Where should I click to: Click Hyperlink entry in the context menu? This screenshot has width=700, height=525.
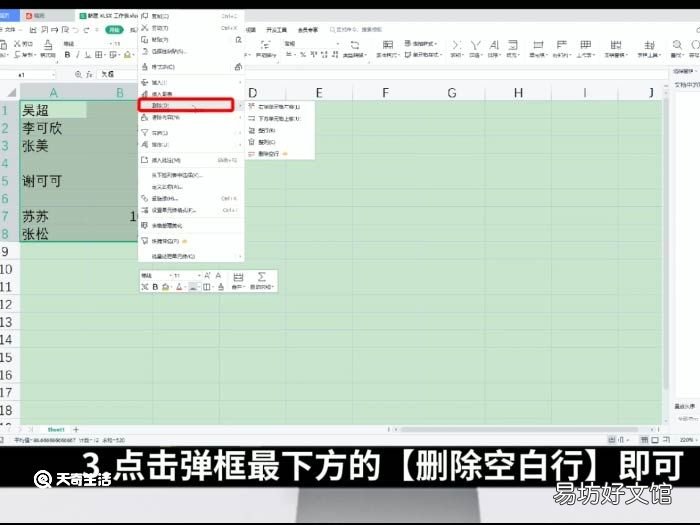(x=191, y=199)
